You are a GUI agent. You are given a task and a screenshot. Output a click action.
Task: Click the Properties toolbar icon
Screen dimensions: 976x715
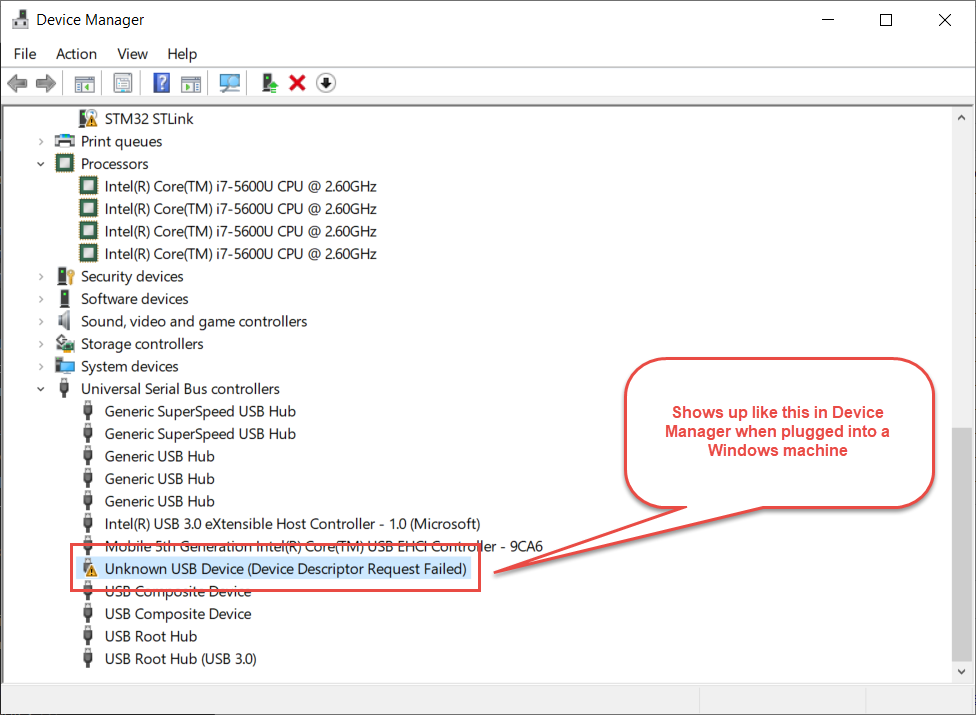tap(122, 83)
